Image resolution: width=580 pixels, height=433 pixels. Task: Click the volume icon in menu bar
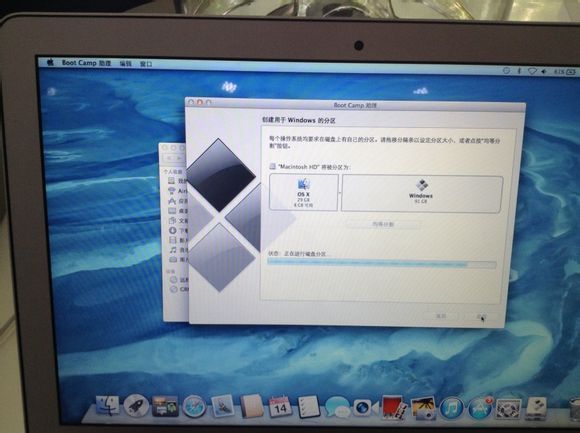(544, 71)
